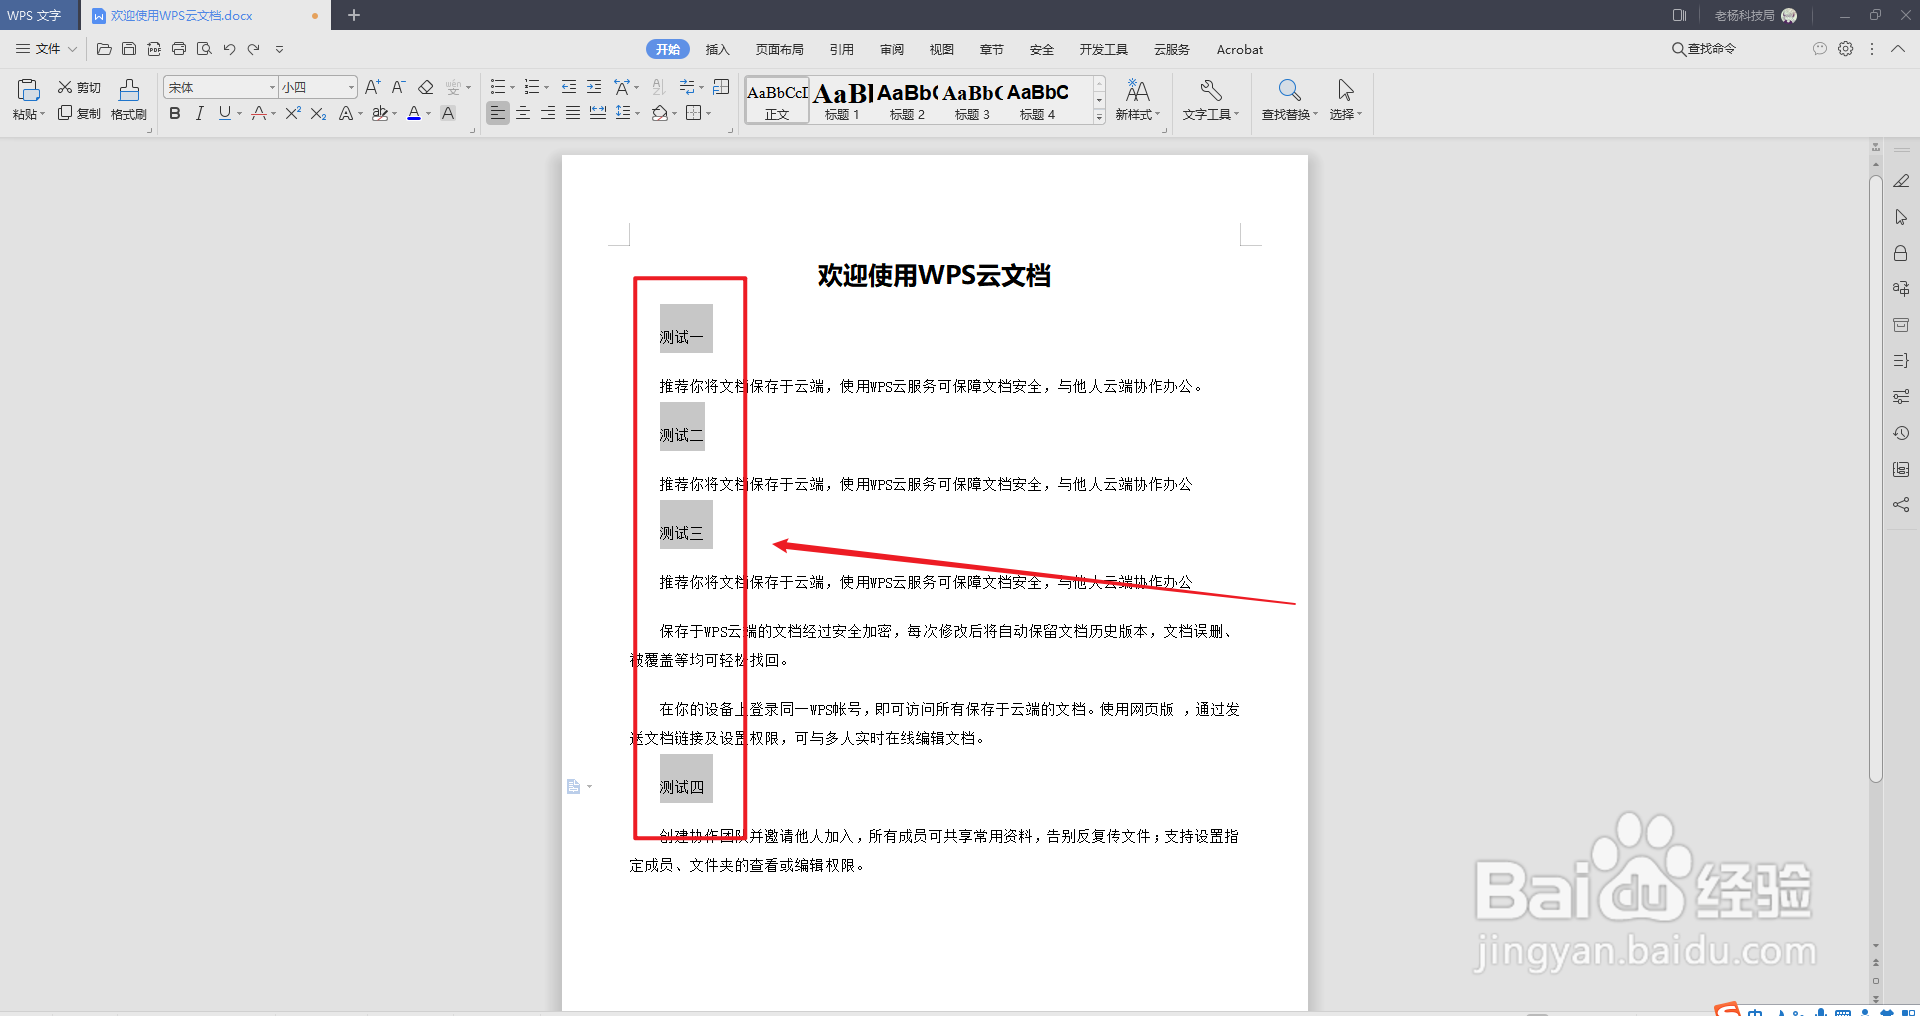The image size is (1920, 1016).
Task: Click the text highlight color button
Action: tap(380, 114)
